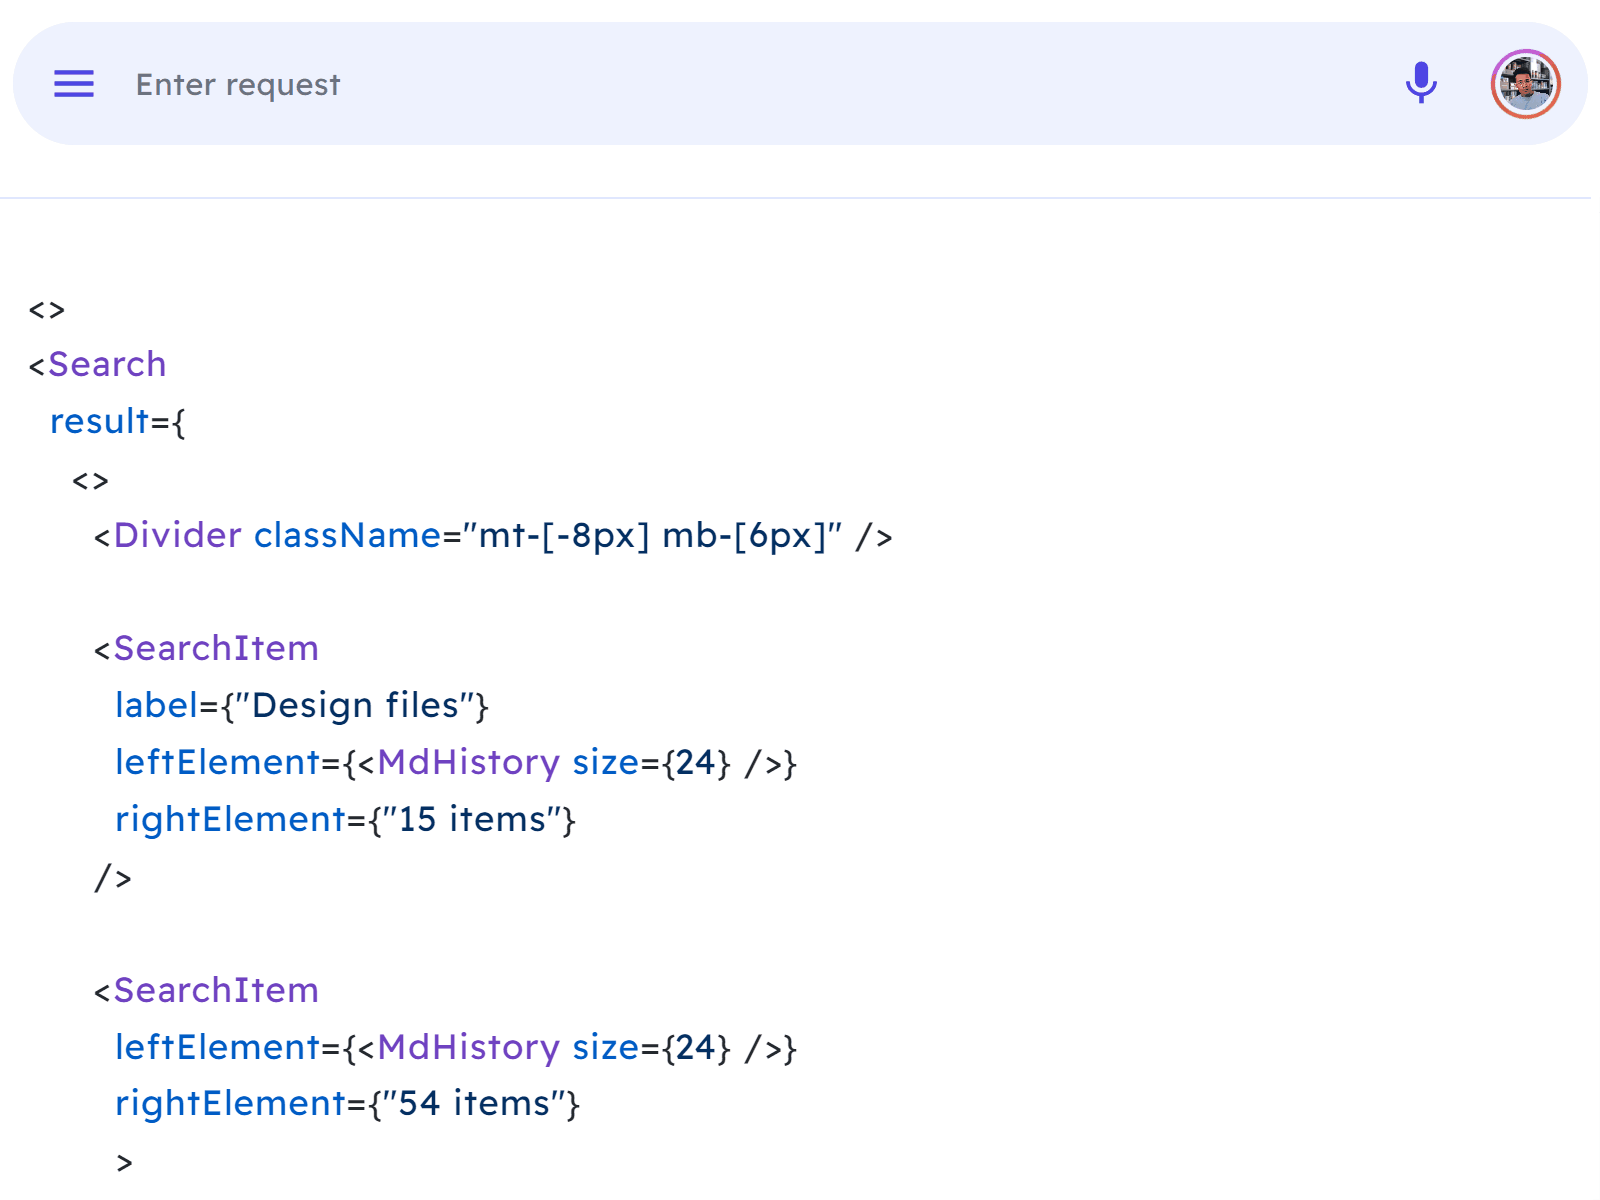Select the rightElement prop of first SearchItem
Screen dimensions: 1600x1200
click(x=231, y=819)
